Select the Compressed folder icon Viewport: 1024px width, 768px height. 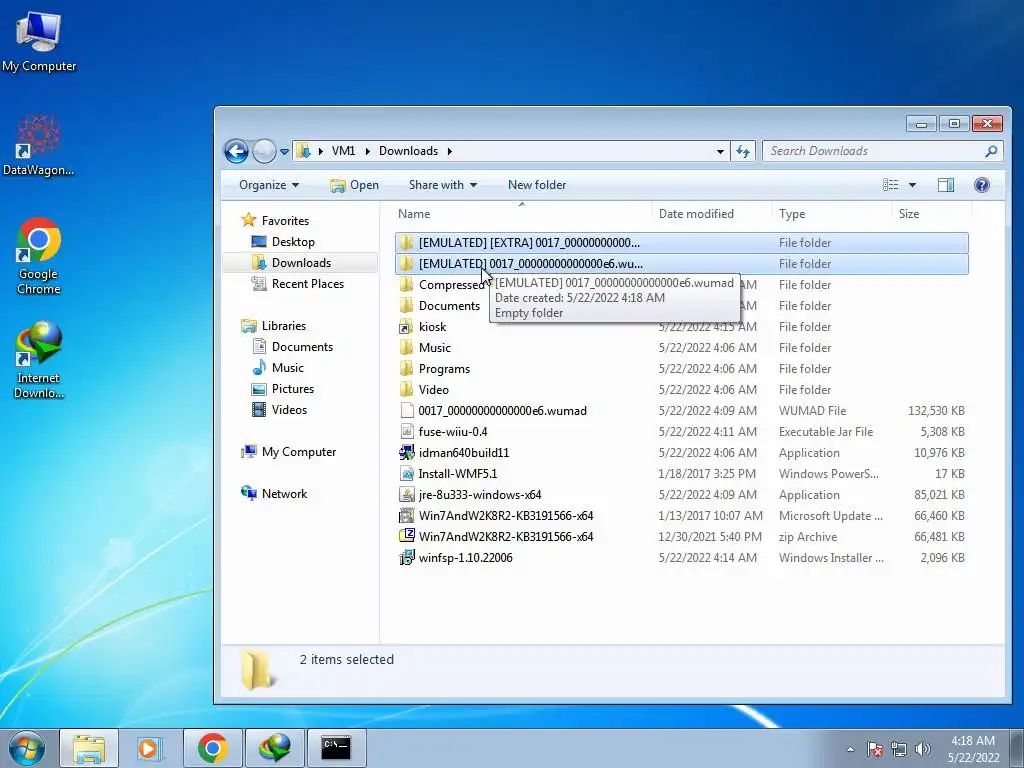click(x=406, y=285)
